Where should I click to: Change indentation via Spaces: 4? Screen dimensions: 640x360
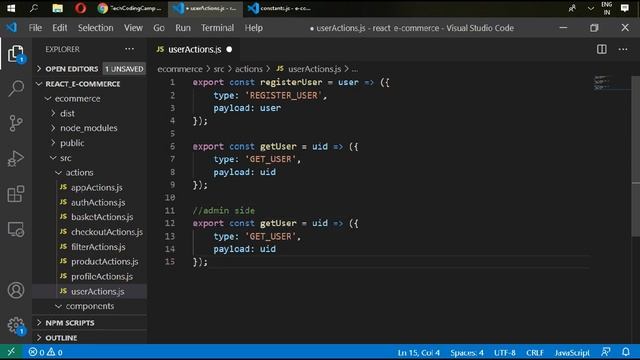(467, 352)
